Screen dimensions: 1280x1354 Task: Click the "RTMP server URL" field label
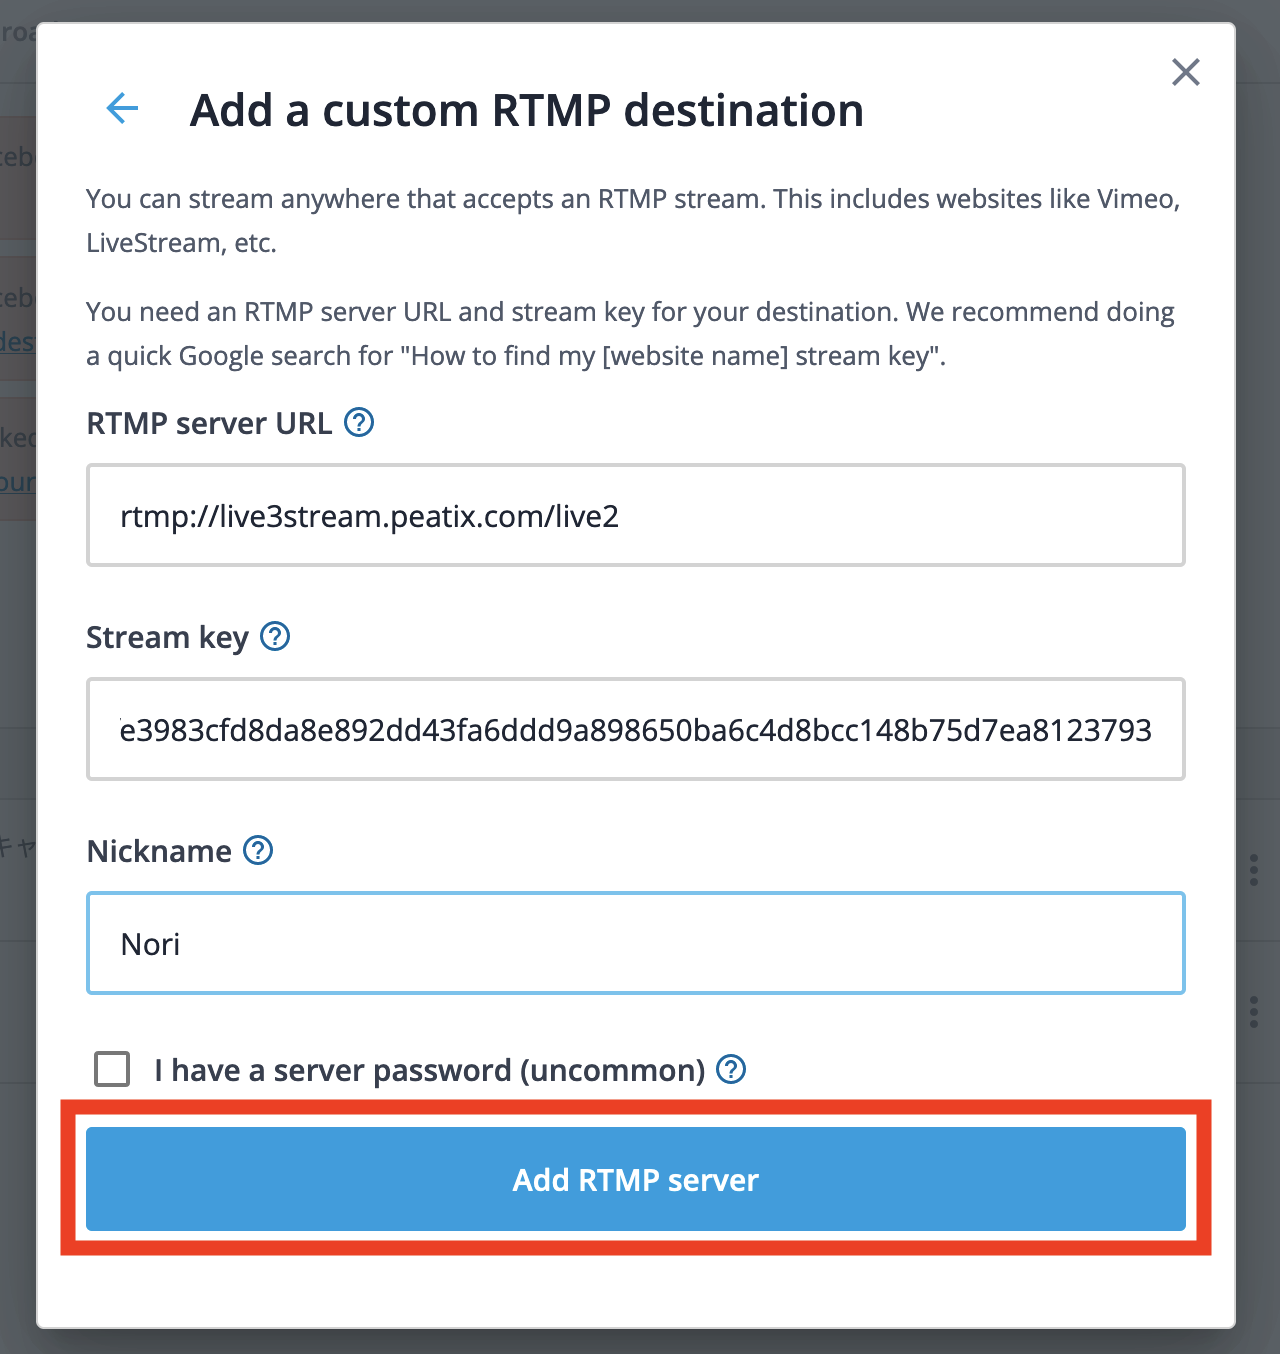click(209, 423)
